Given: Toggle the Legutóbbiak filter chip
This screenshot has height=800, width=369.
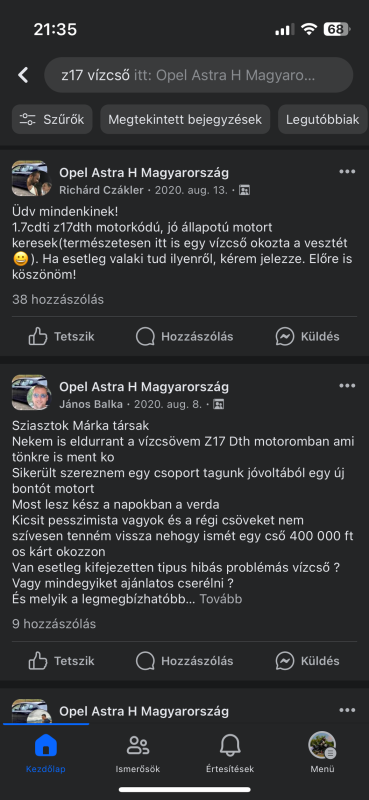Looking at the screenshot, I should 323,119.
